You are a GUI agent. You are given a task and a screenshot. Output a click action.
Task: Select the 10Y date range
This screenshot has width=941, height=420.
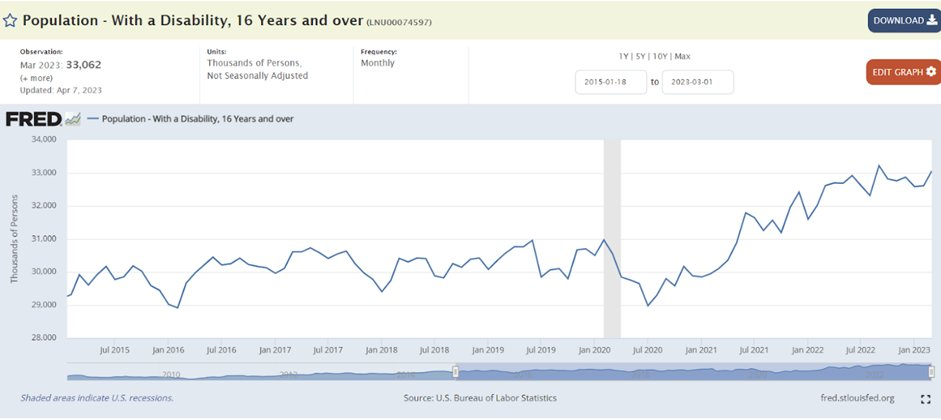pyautogui.click(x=660, y=56)
